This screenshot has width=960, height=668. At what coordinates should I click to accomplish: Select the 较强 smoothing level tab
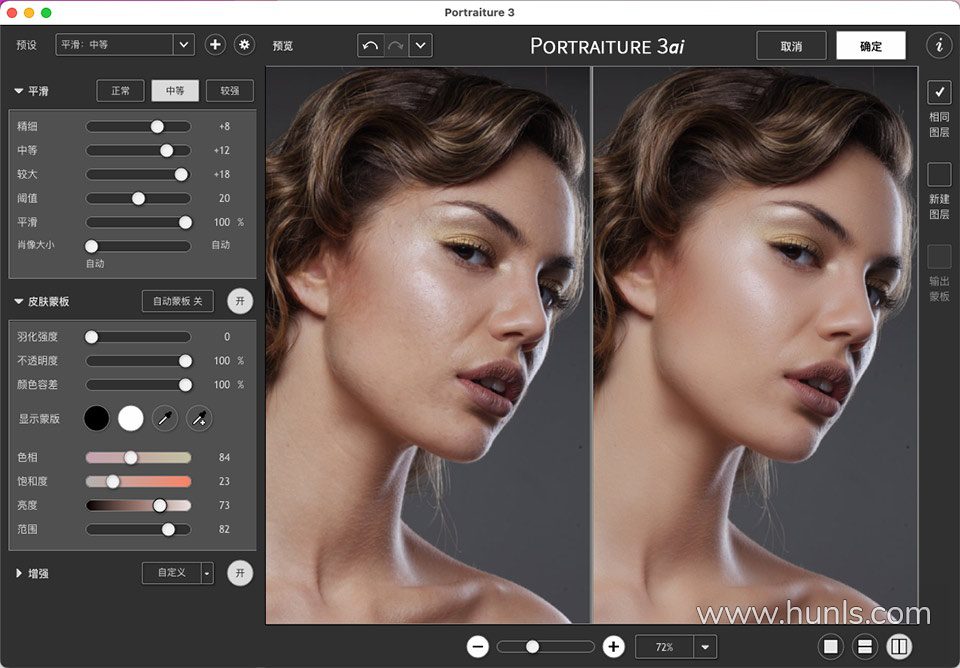[229, 91]
